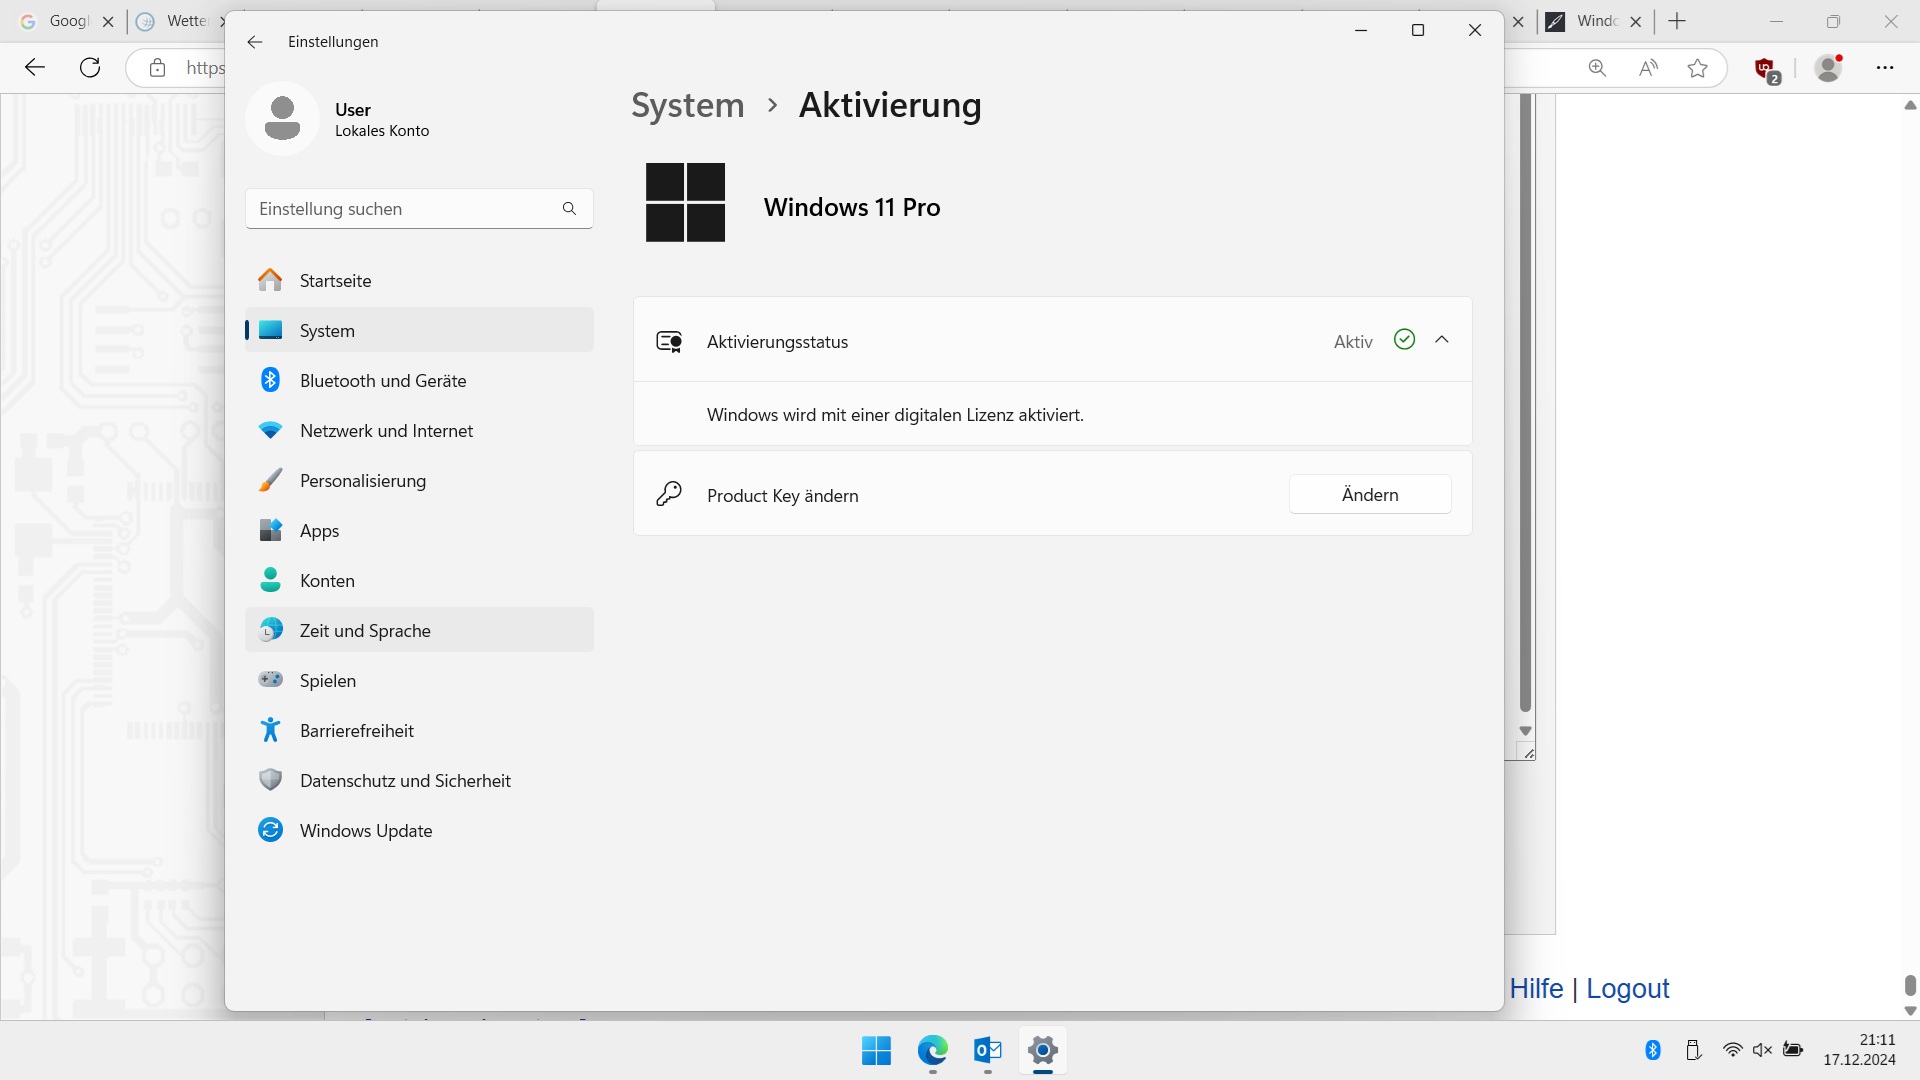Click the Ändern button for Product Key
Screen dimensions: 1920x1080
[1370, 495]
